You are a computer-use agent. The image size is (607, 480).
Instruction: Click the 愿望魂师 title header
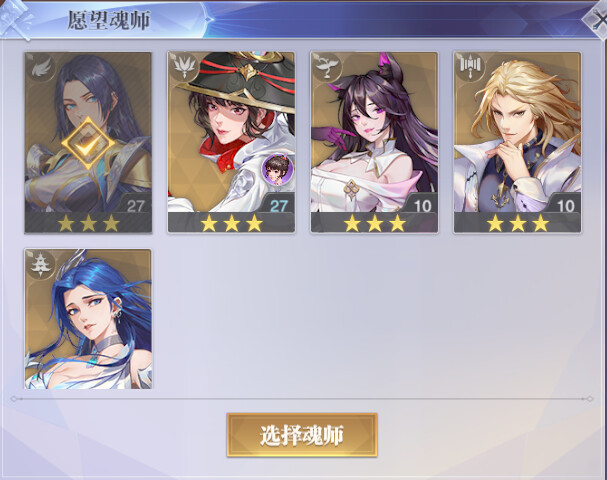coord(109,20)
